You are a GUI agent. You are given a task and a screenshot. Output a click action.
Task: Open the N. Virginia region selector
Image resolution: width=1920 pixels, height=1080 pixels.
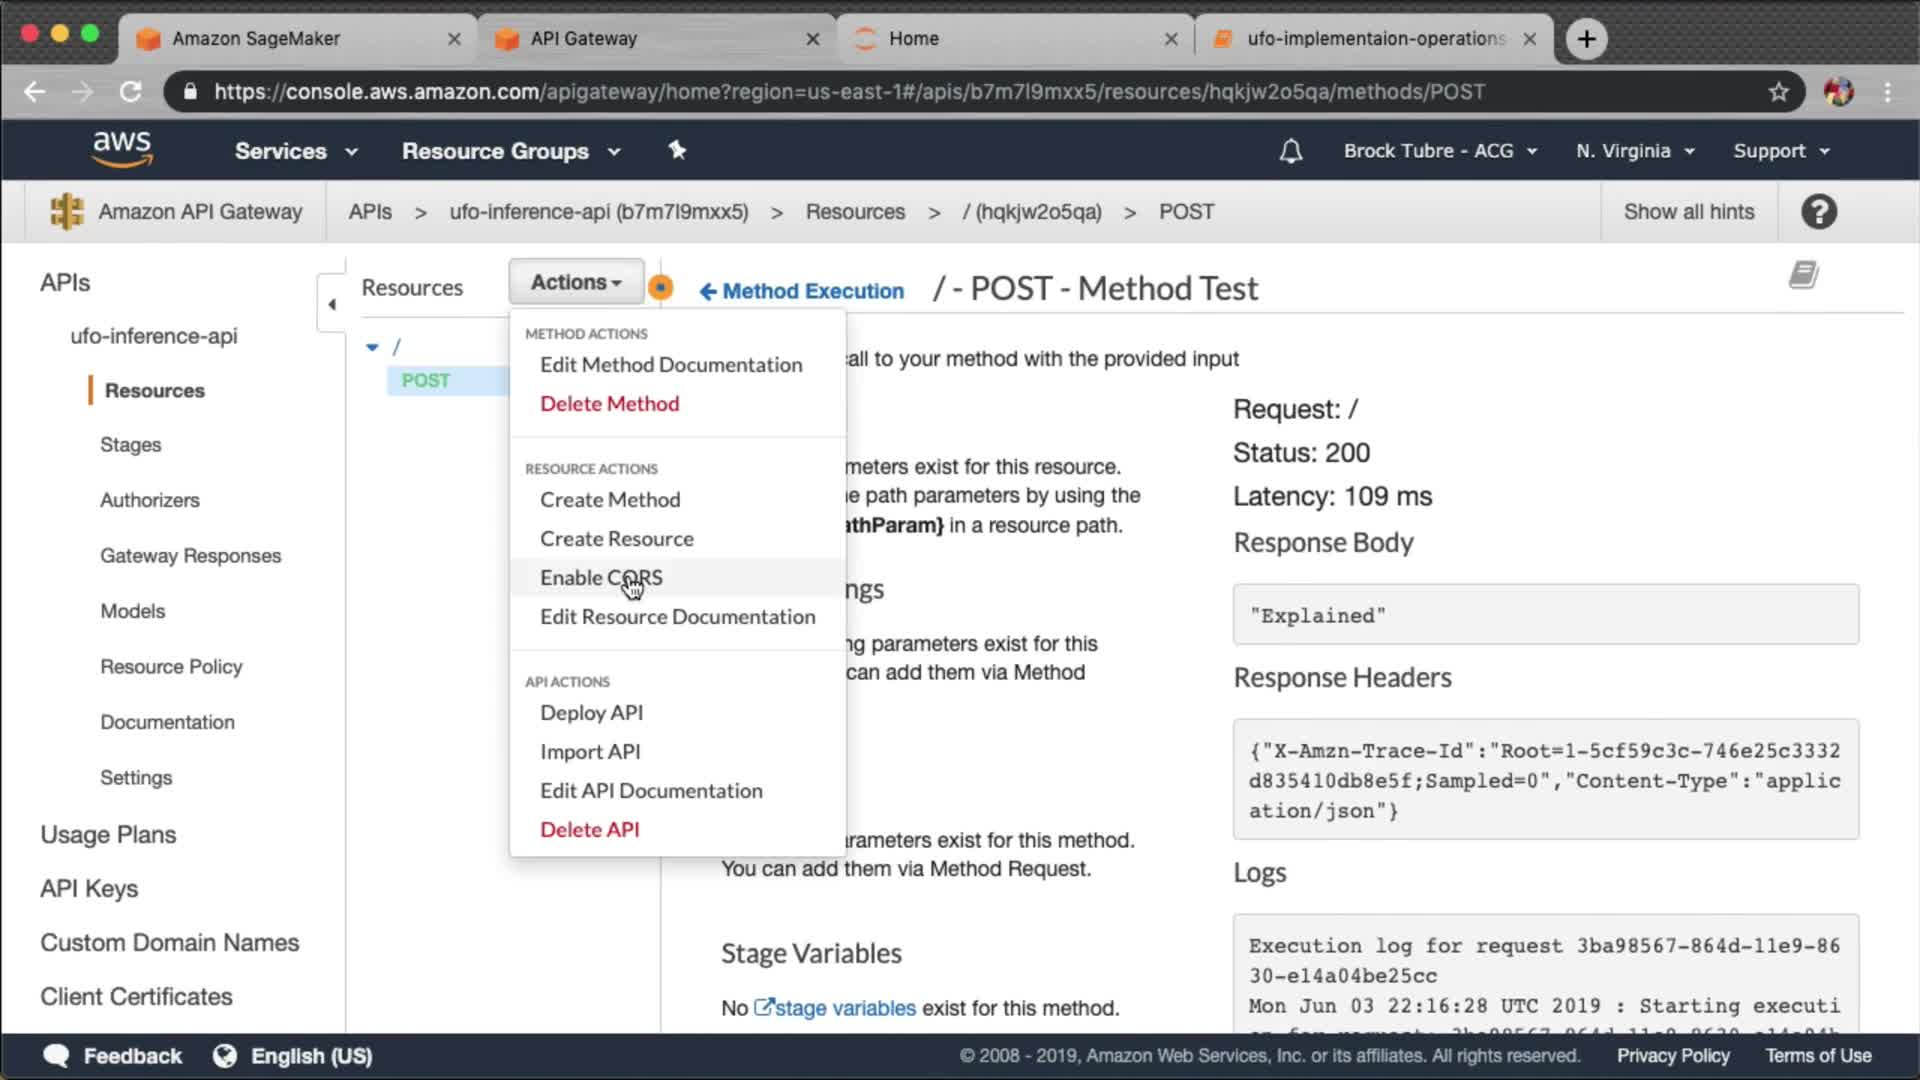click(1634, 151)
